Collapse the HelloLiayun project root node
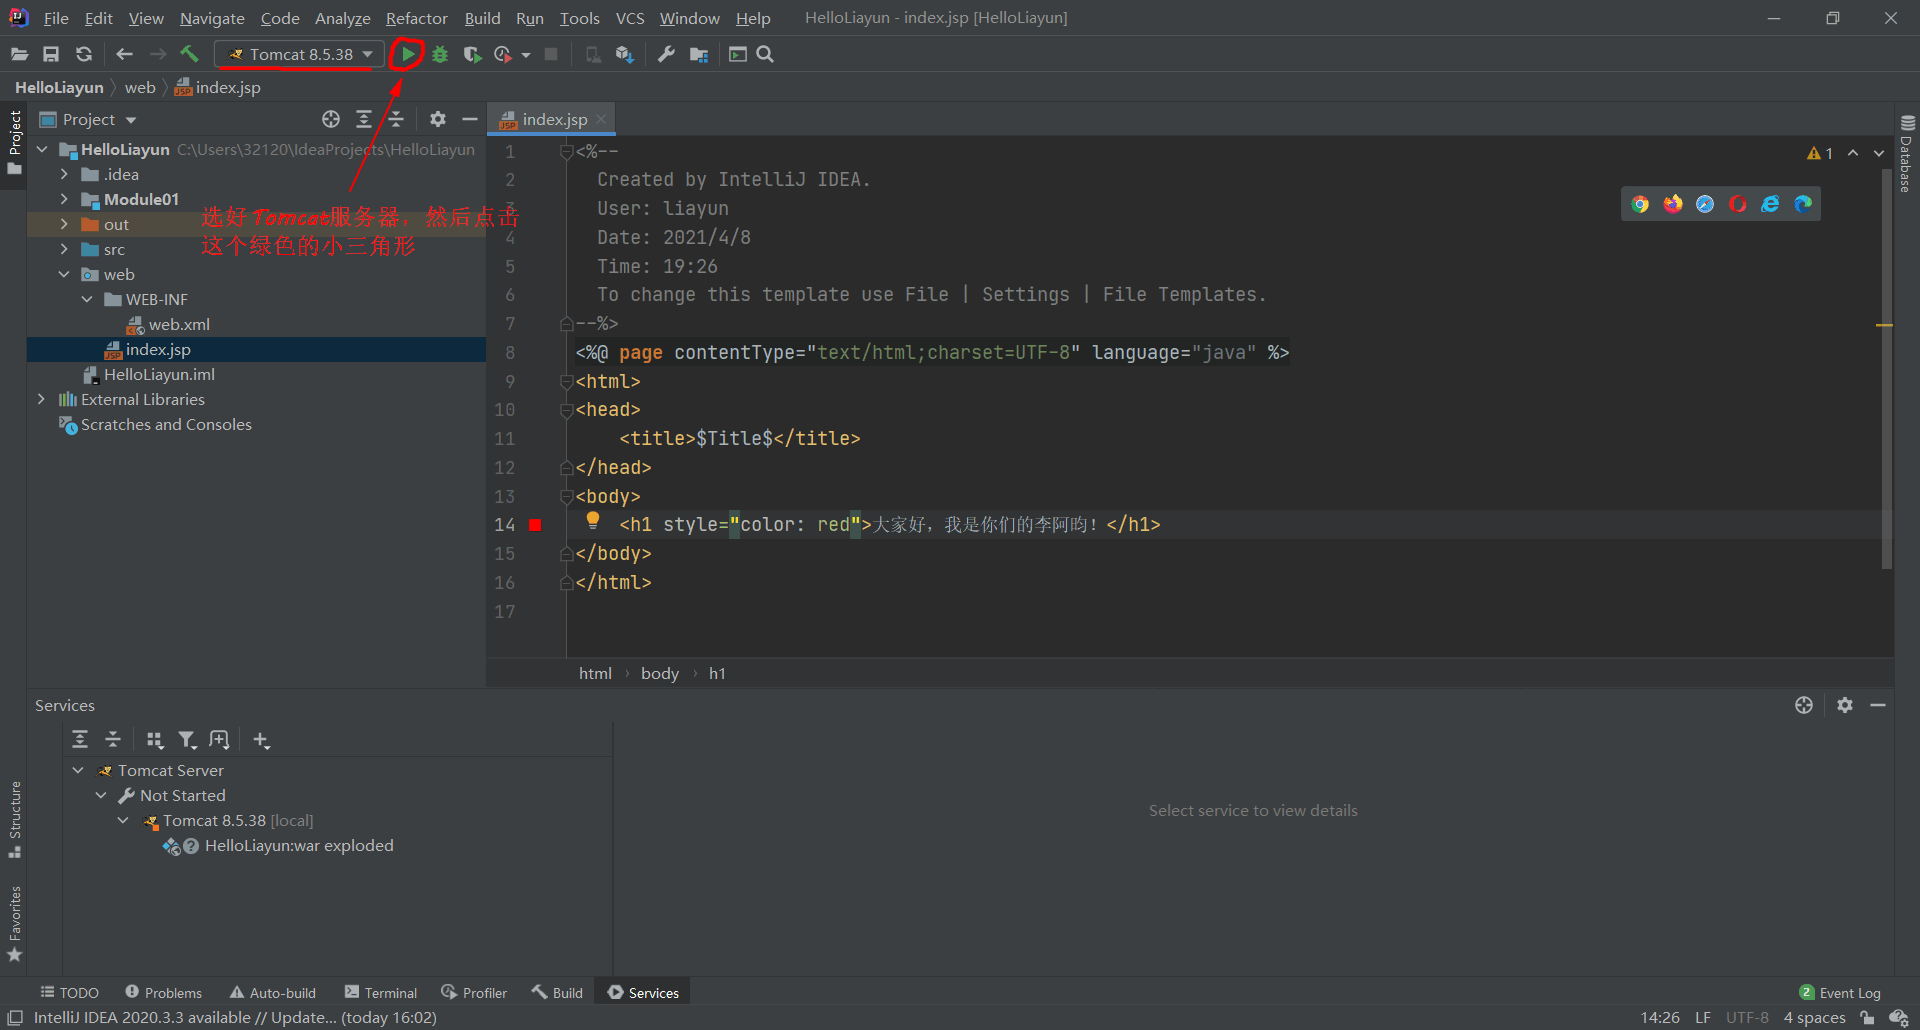The height and width of the screenshot is (1030, 1920). click(x=42, y=149)
